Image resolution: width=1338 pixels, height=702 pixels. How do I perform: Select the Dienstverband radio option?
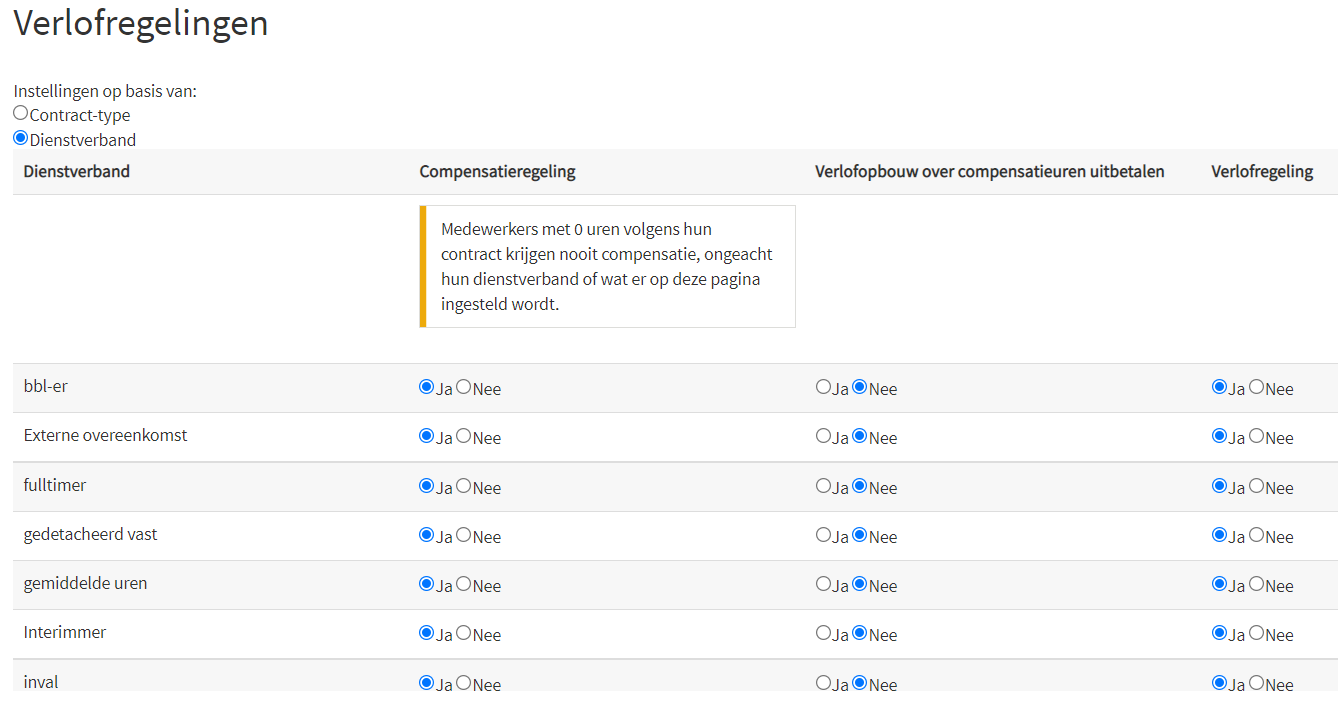[21, 138]
